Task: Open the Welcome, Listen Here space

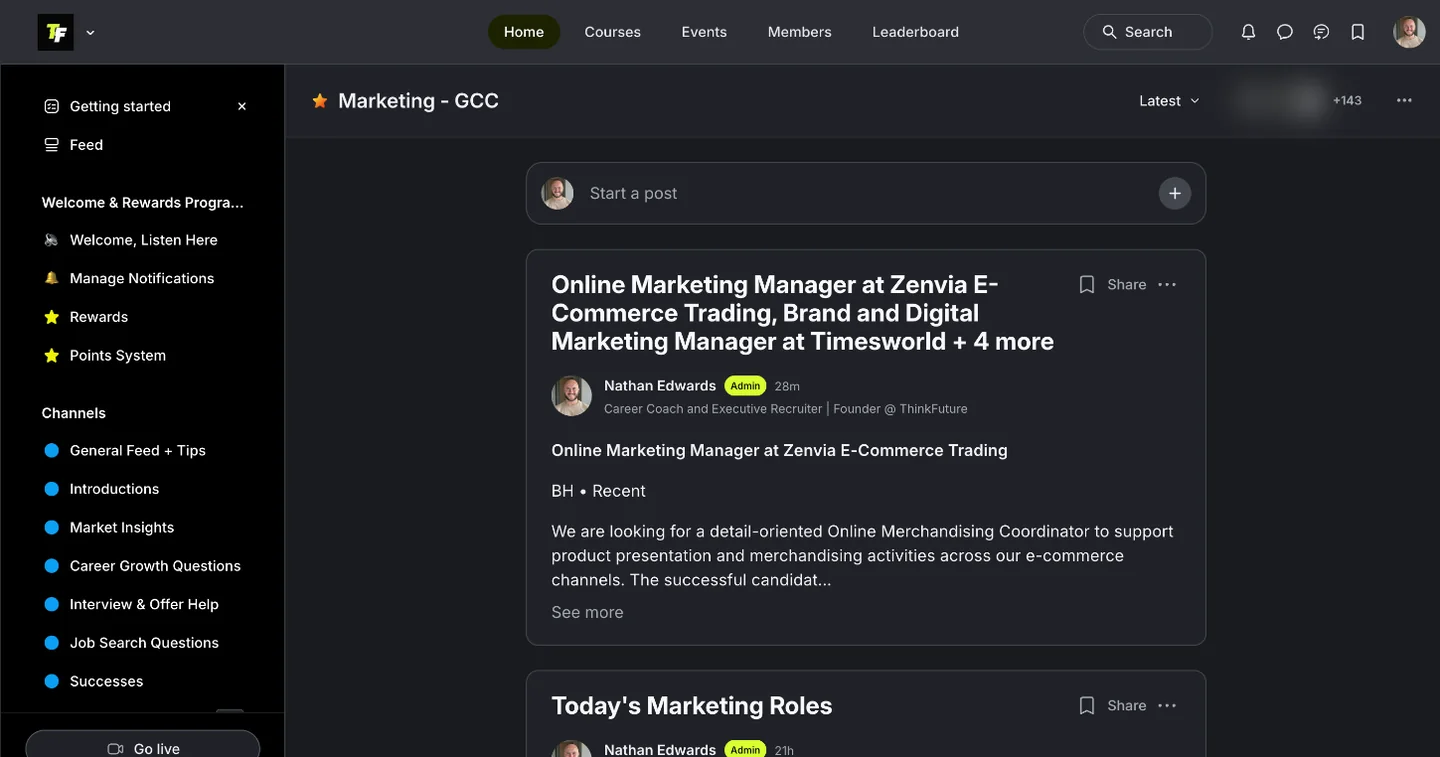Action: [143, 240]
